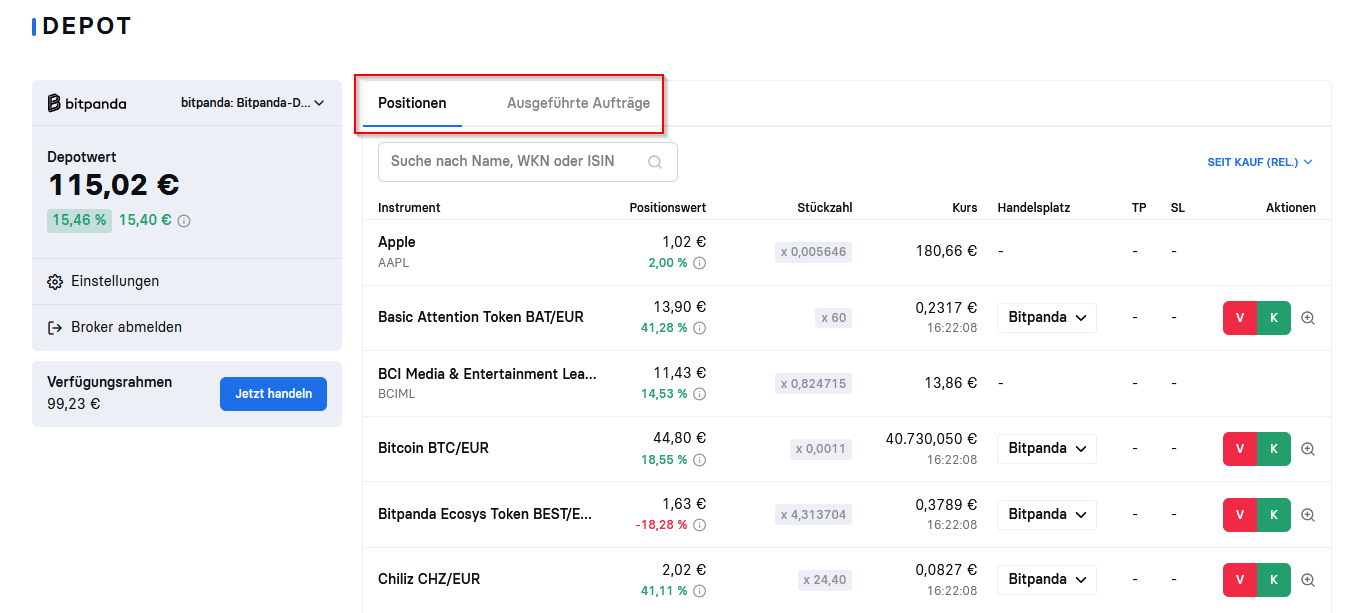Click the 180,66 € Apple price
1362x613 pixels.
click(946, 251)
